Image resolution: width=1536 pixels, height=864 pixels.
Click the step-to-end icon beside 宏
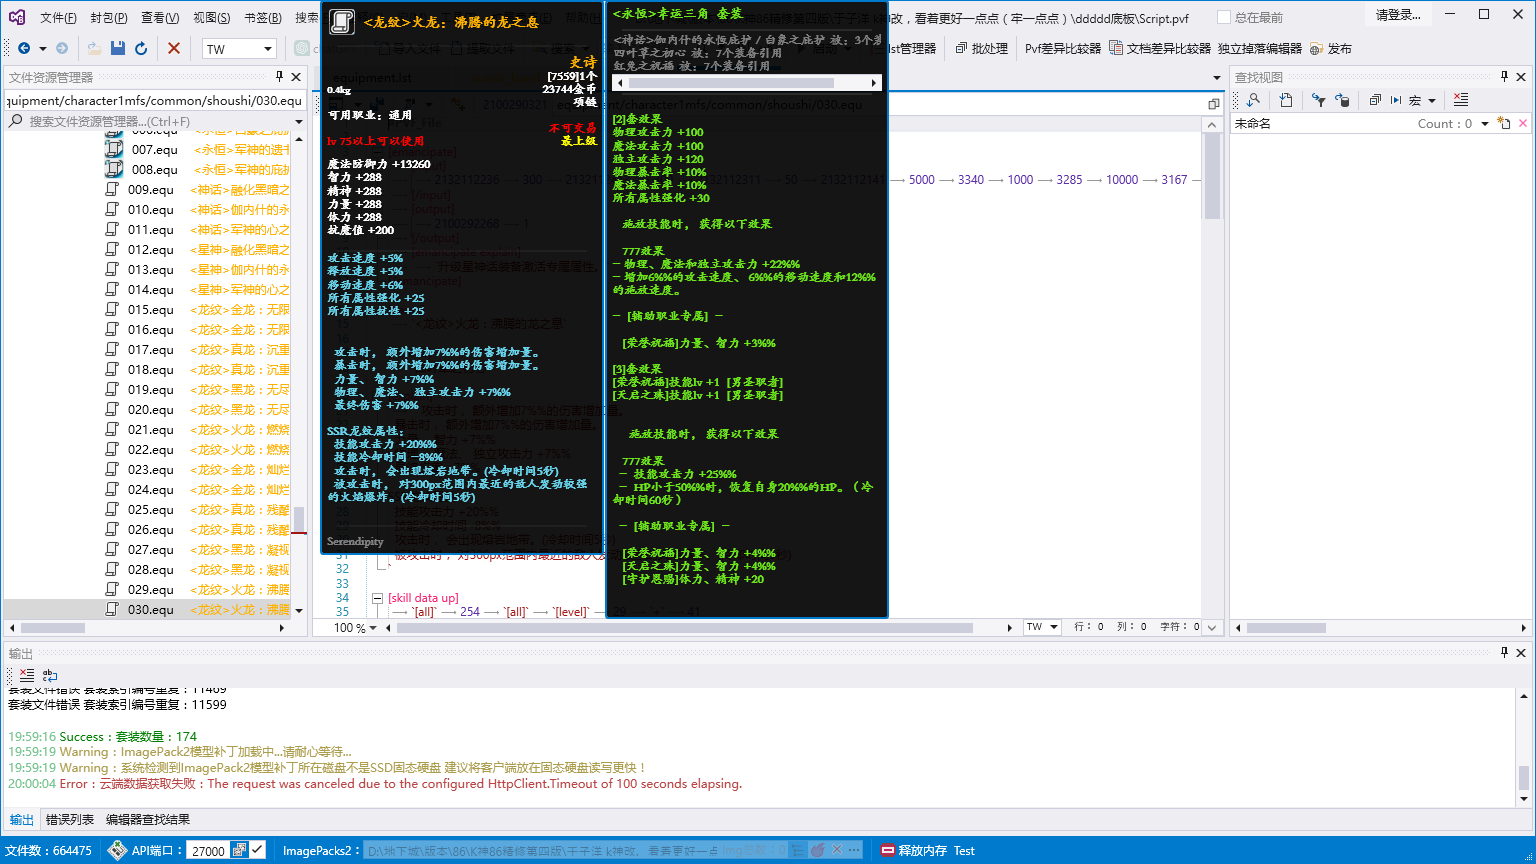(1396, 100)
